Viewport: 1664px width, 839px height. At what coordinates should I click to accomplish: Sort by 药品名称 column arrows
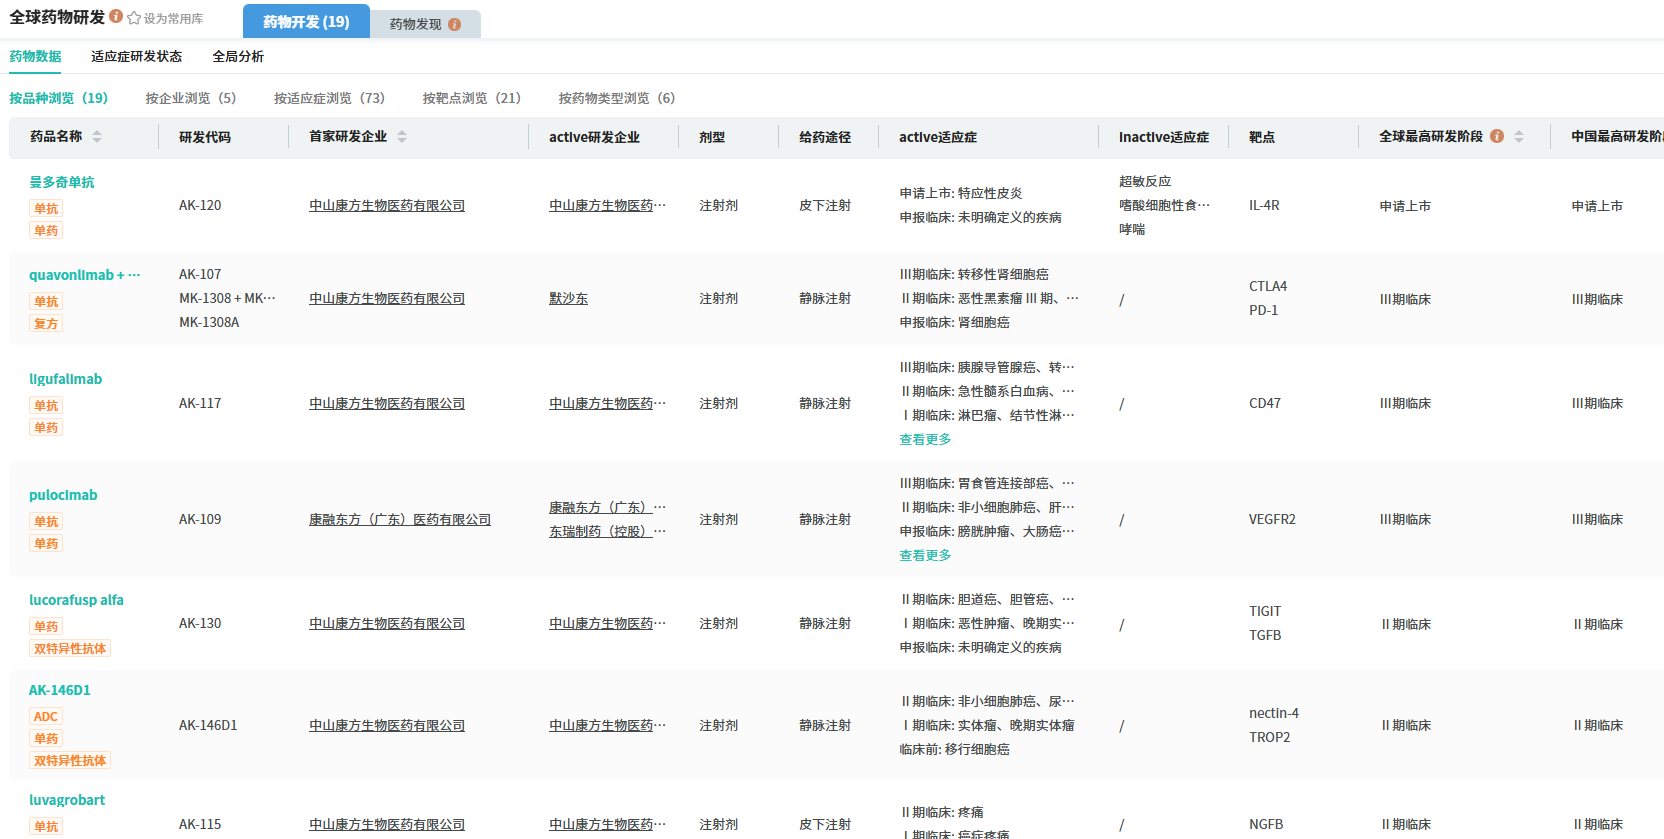pyautogui.click(x=97, y=136)
